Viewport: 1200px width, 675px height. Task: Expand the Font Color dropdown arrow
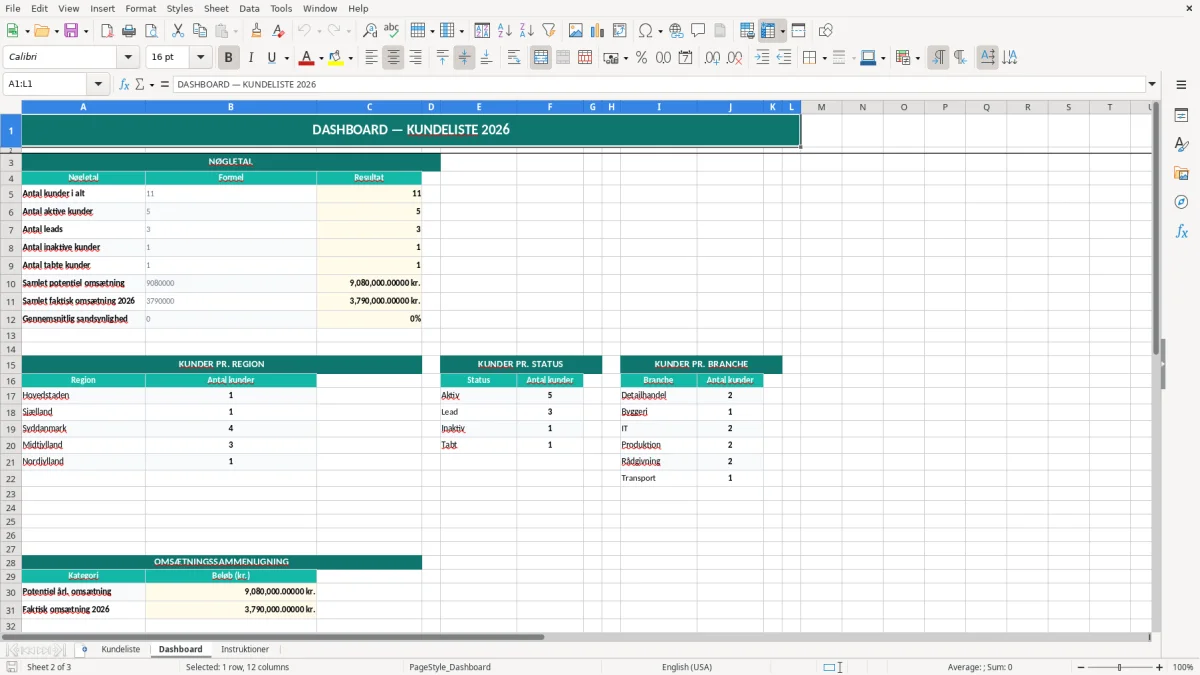[x=321, y=58]
